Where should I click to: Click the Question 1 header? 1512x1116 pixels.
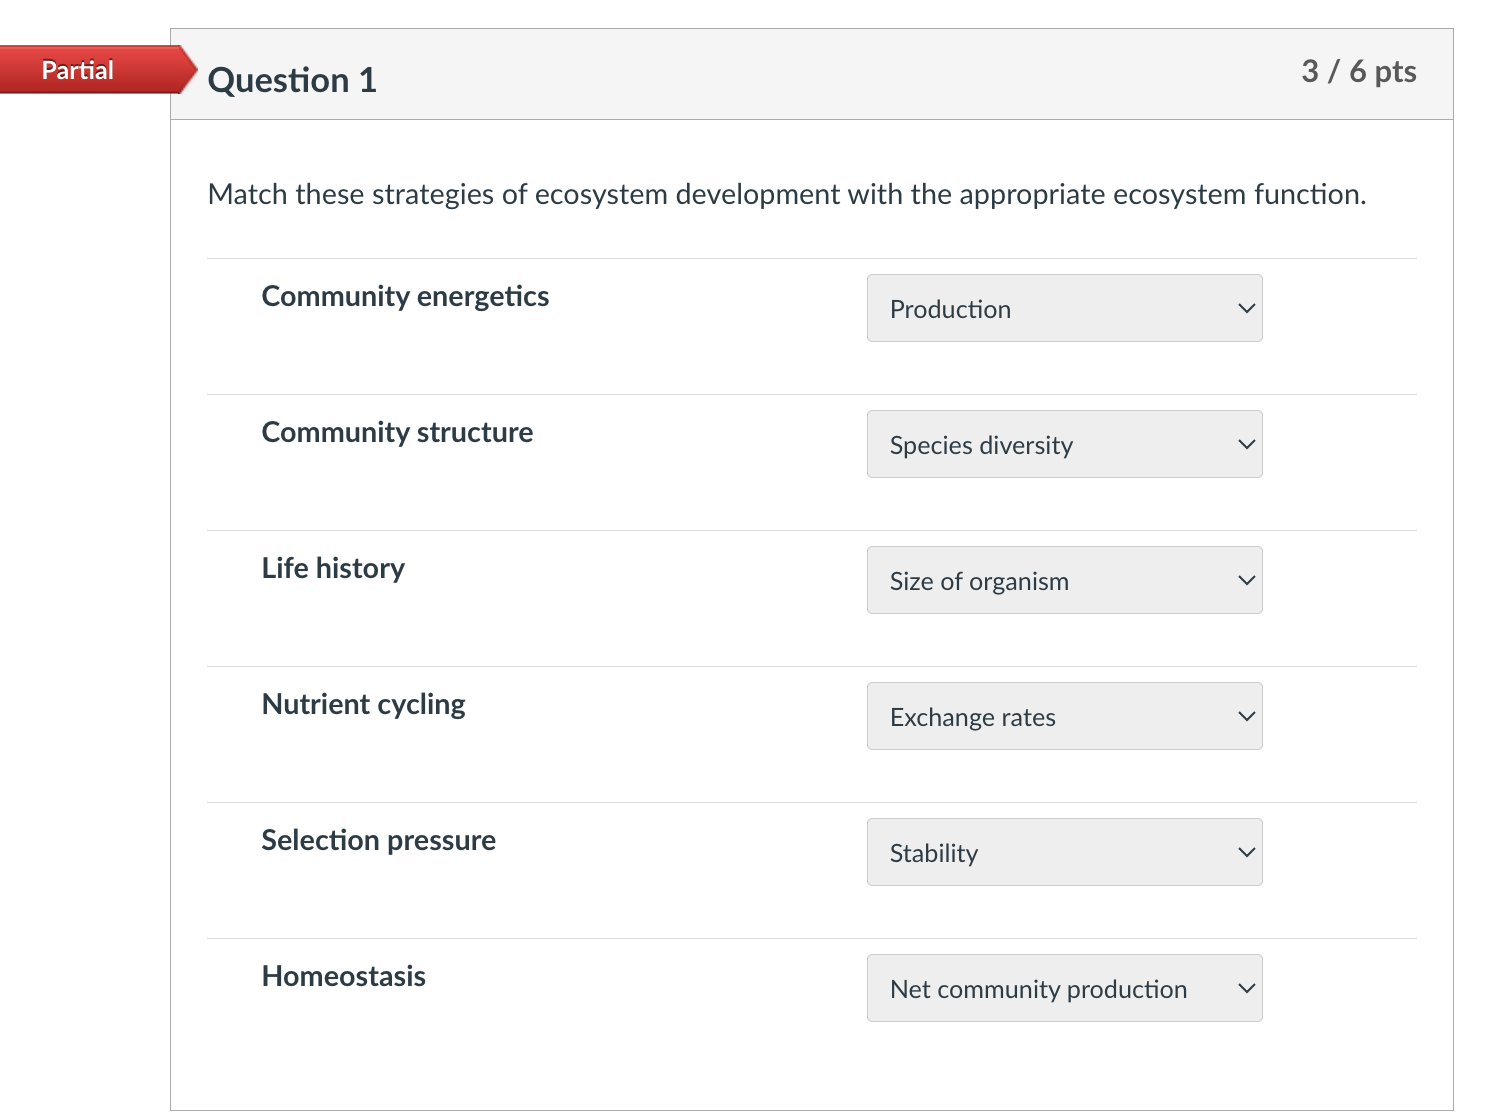click(291, 79)
